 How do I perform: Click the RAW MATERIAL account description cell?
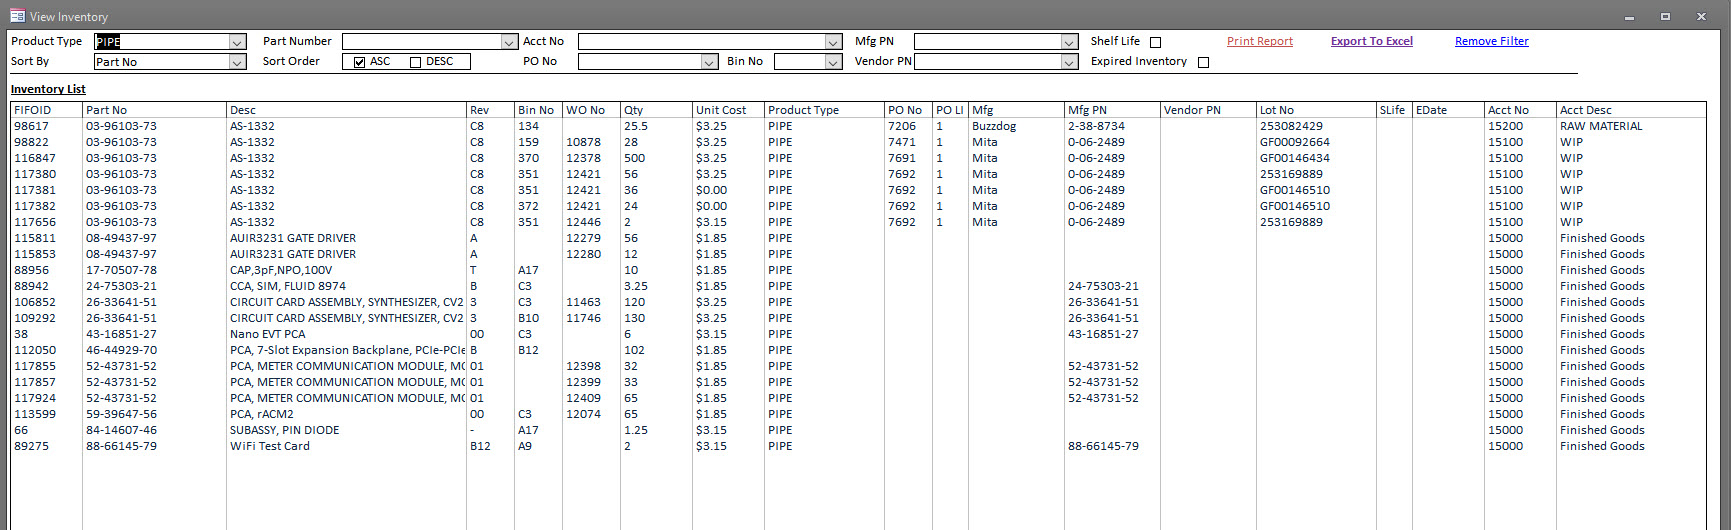(1601, 126)
